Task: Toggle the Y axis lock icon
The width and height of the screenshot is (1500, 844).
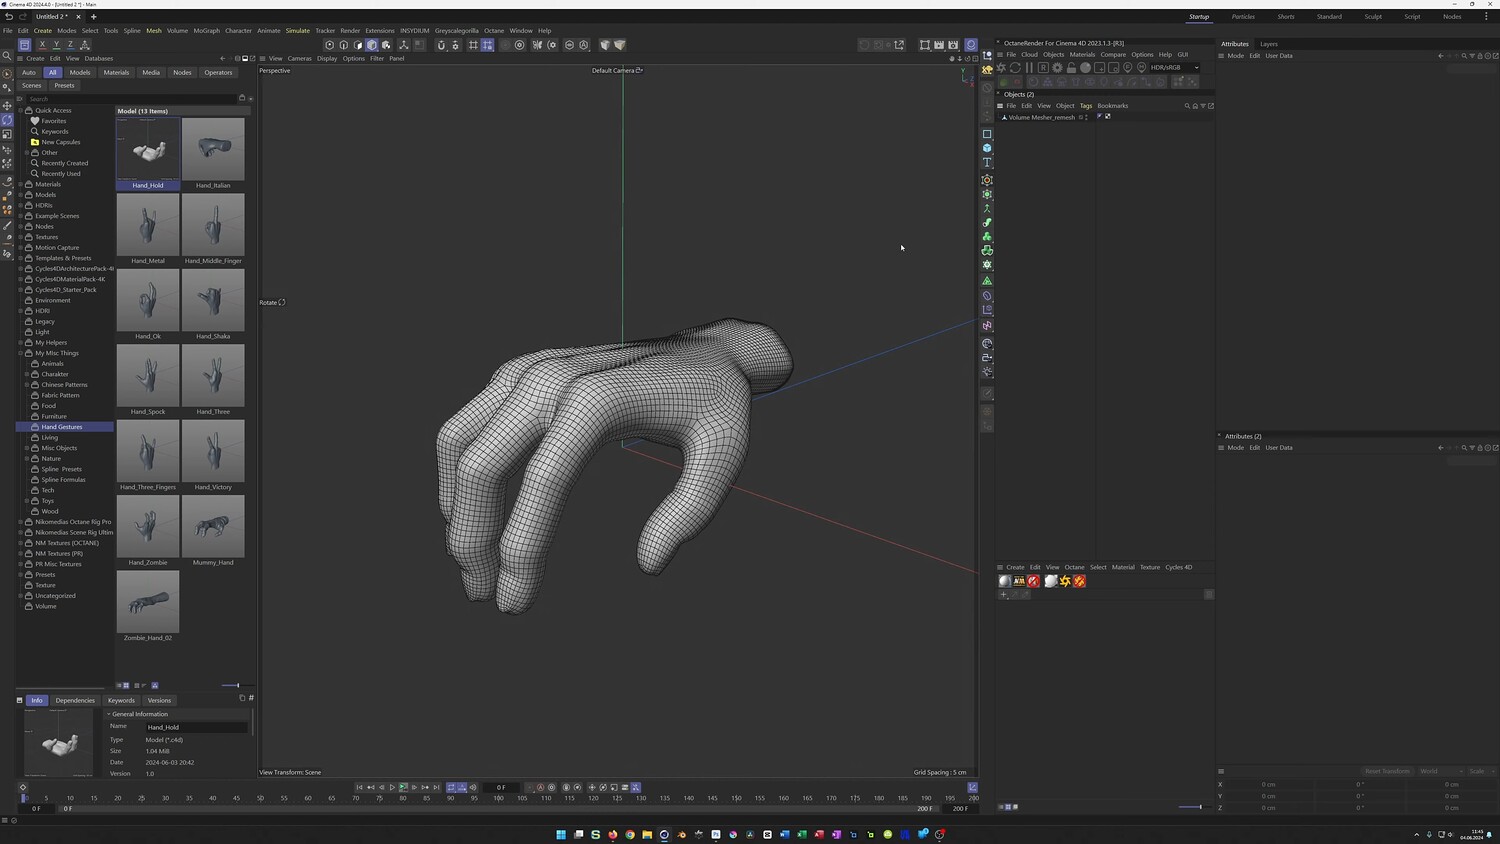Action: pyautogui.click(x=56, y=45)
